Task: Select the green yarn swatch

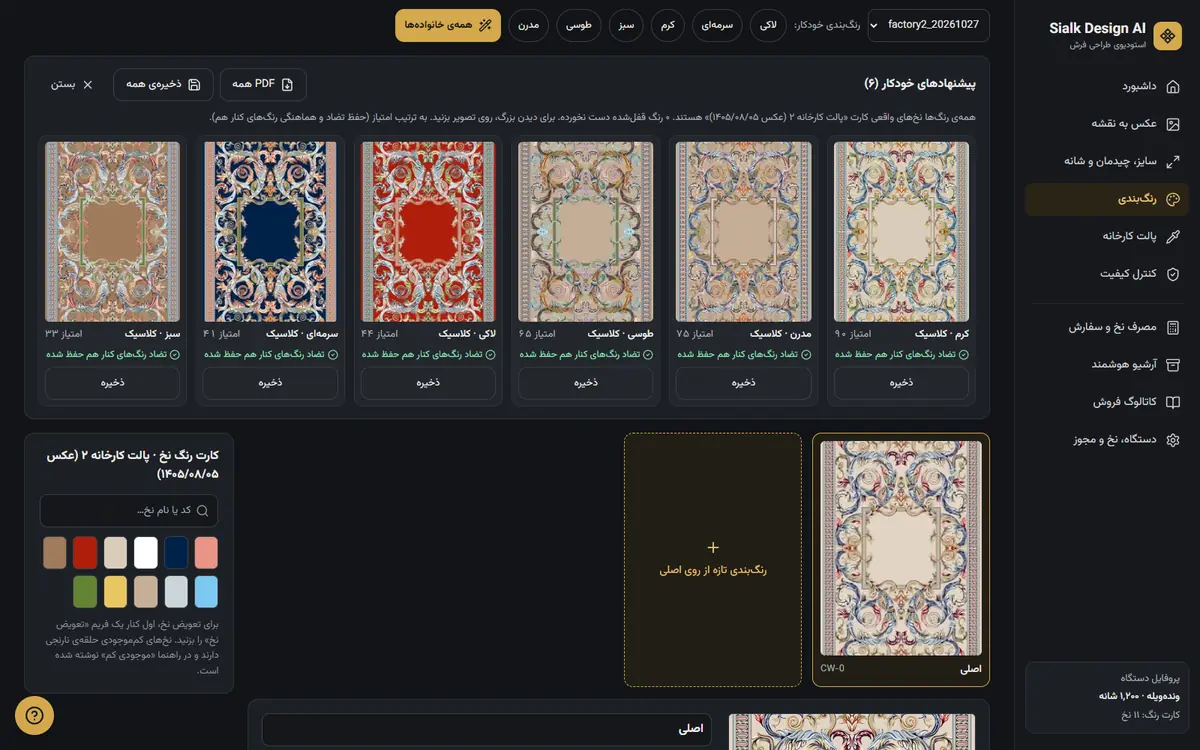Action: point(85,591)
